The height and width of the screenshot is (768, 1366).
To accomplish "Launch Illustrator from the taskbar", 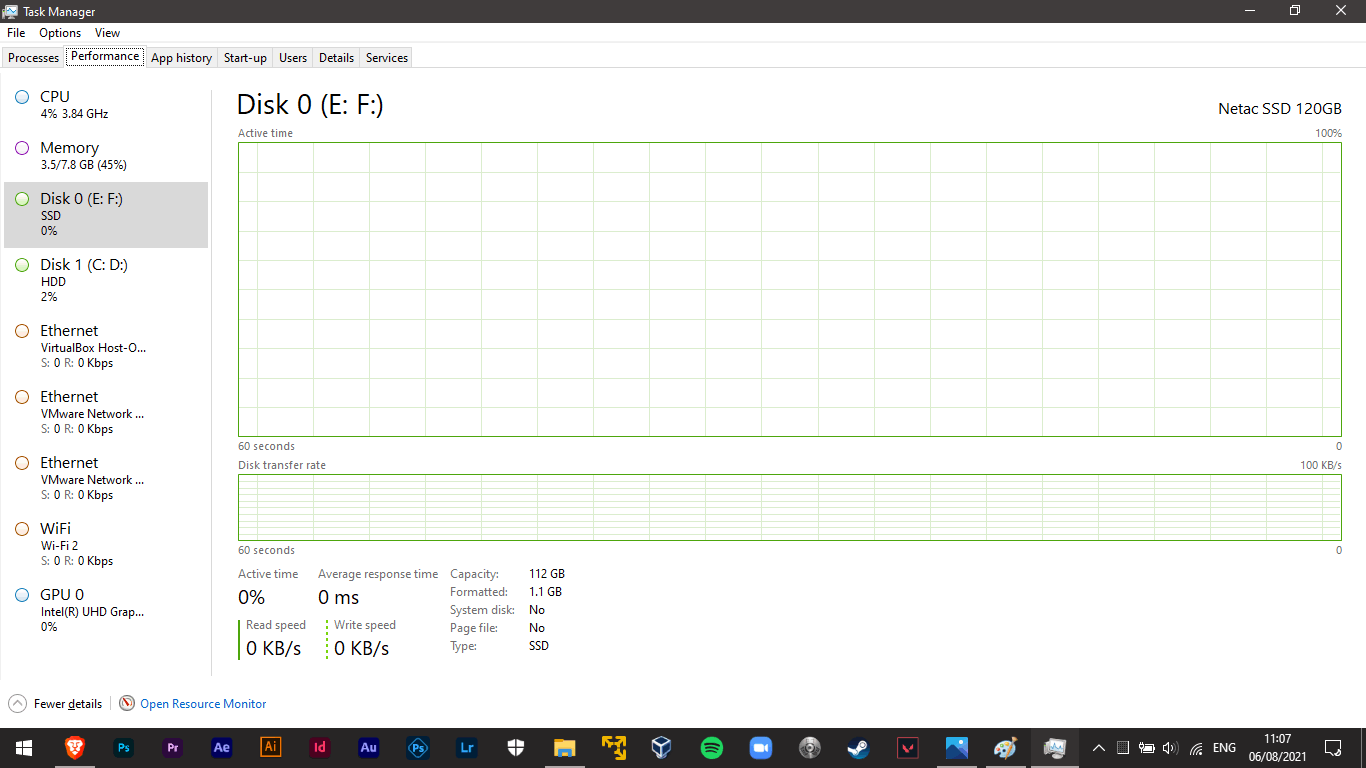I will [270, 747].
